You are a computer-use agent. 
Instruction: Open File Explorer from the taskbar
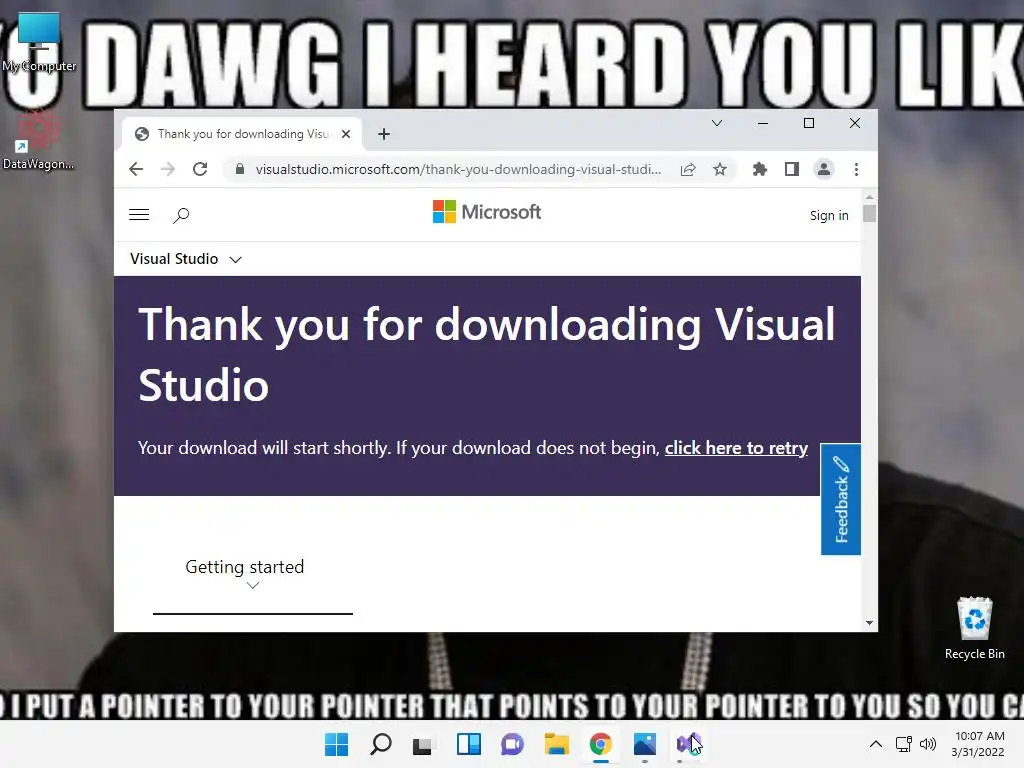556,744
